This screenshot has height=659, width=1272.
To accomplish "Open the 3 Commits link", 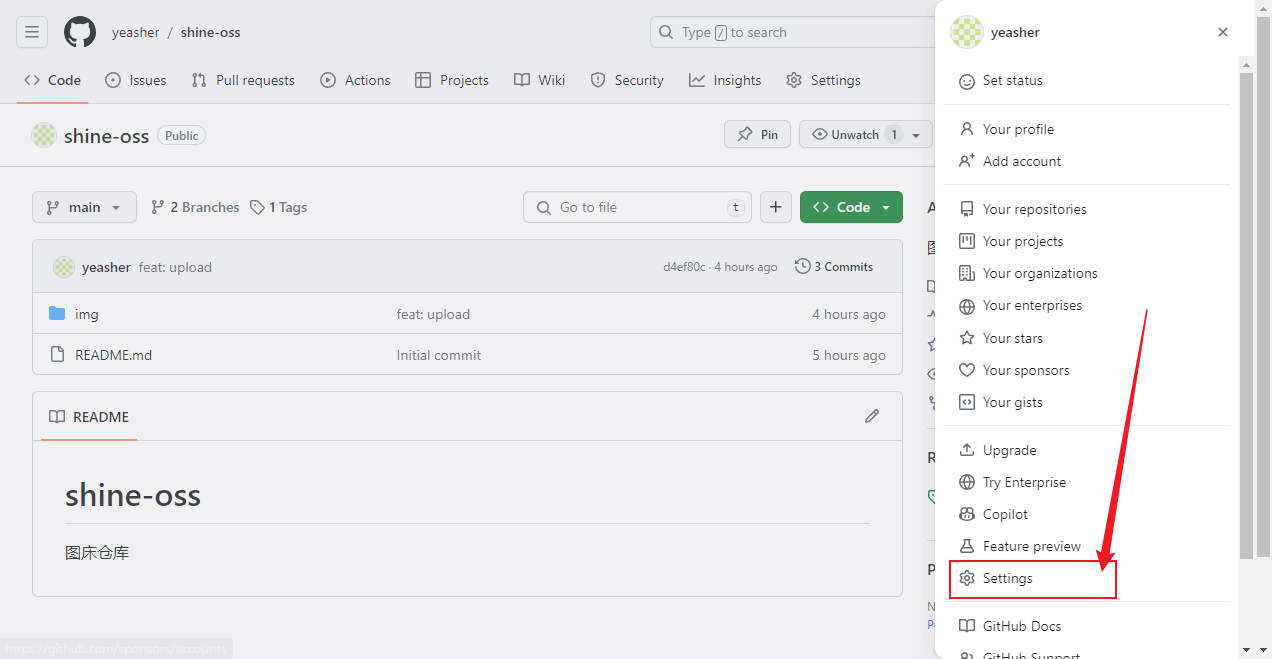I will (x=834, y=267).
